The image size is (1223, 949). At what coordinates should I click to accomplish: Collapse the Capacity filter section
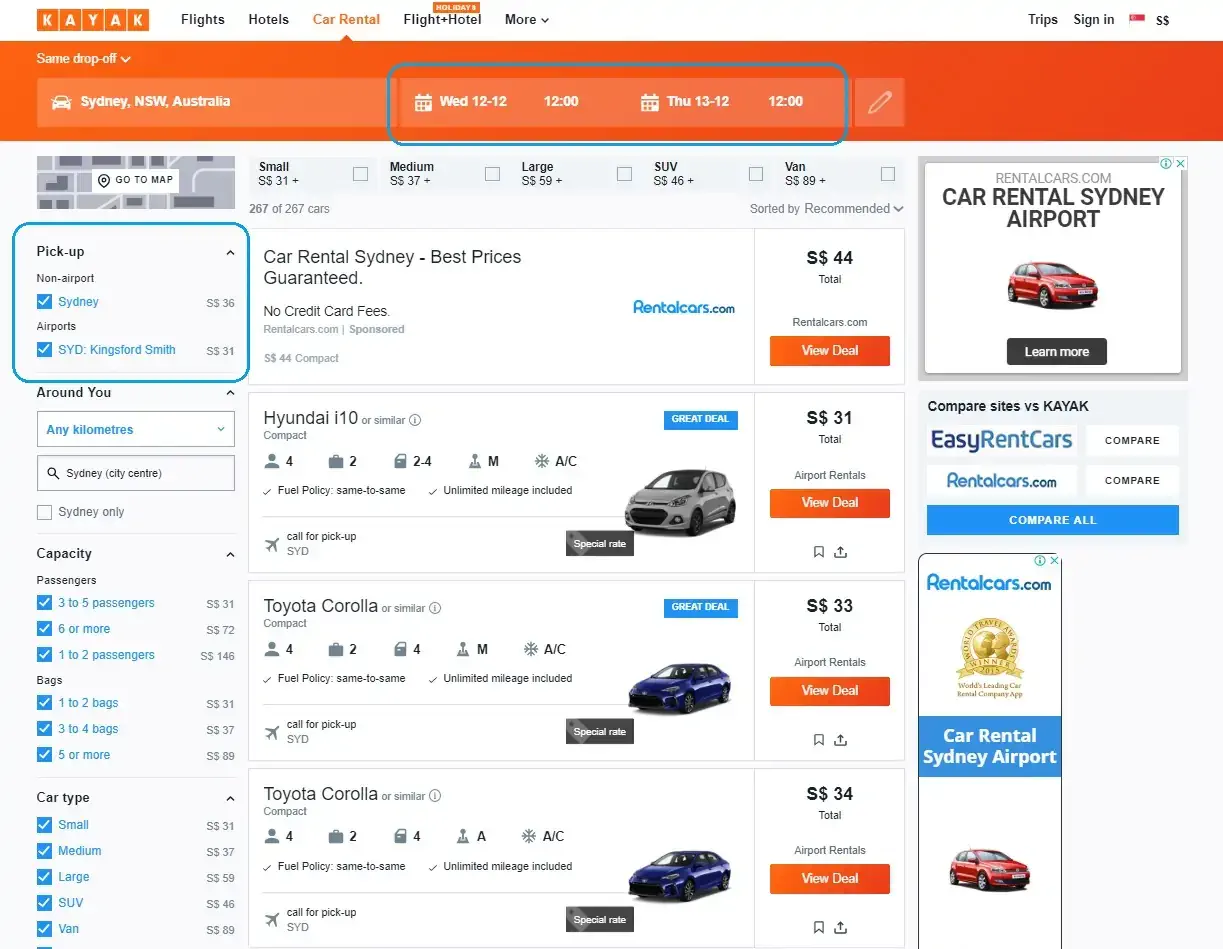[x=230, y=555]
